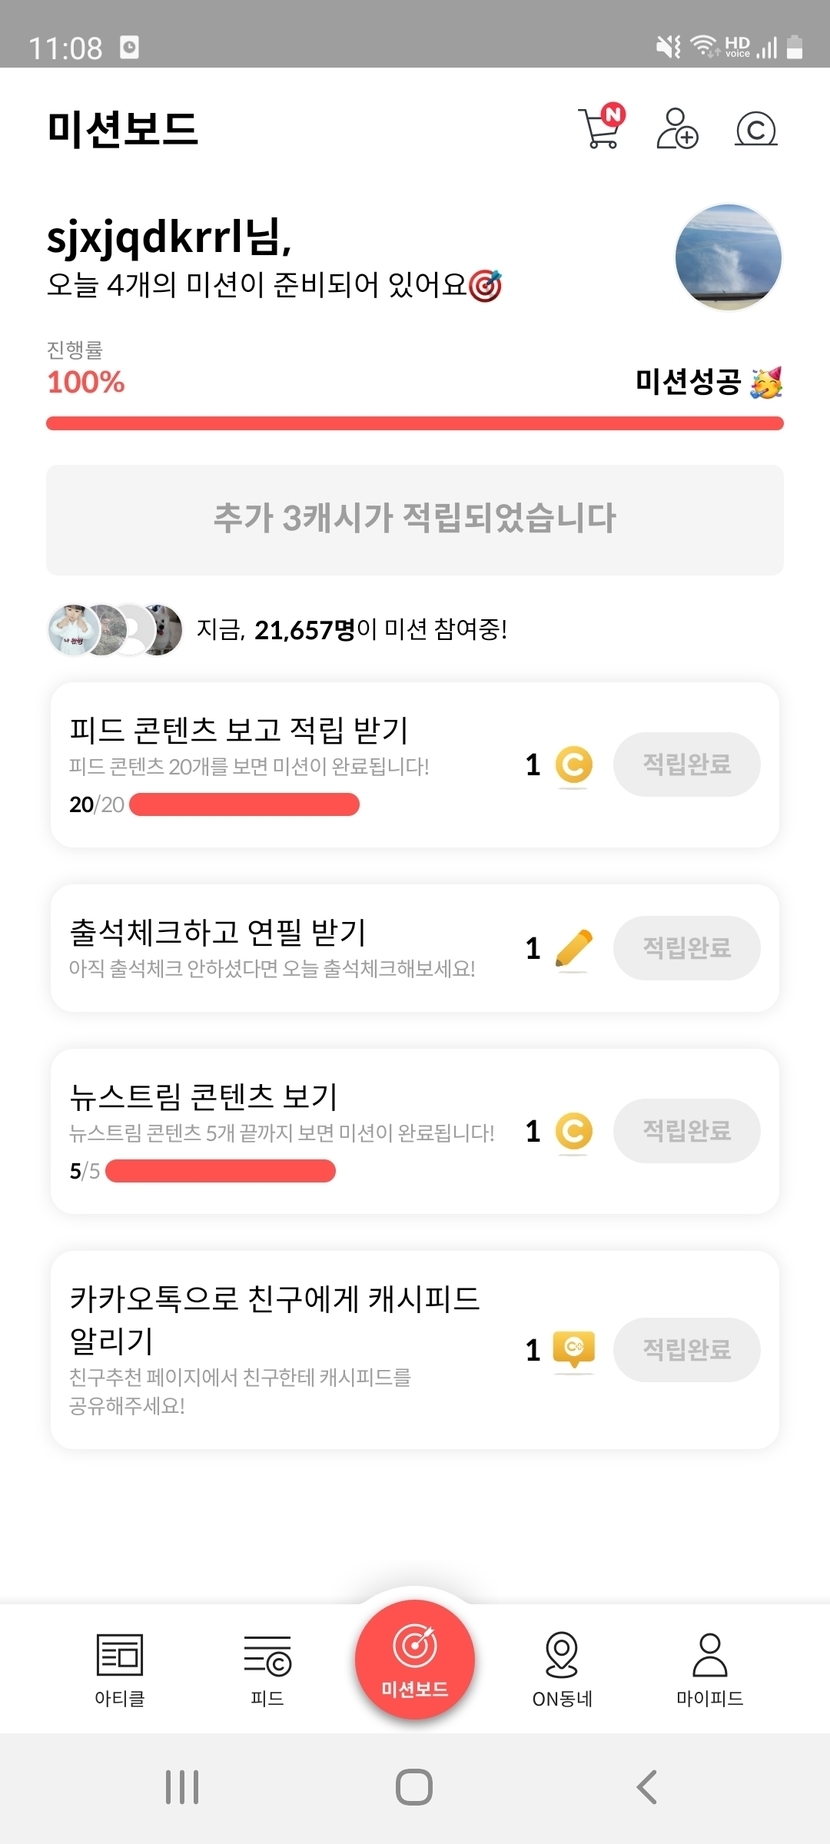Go to the ON동네 tab

[x=562, y=1669]
